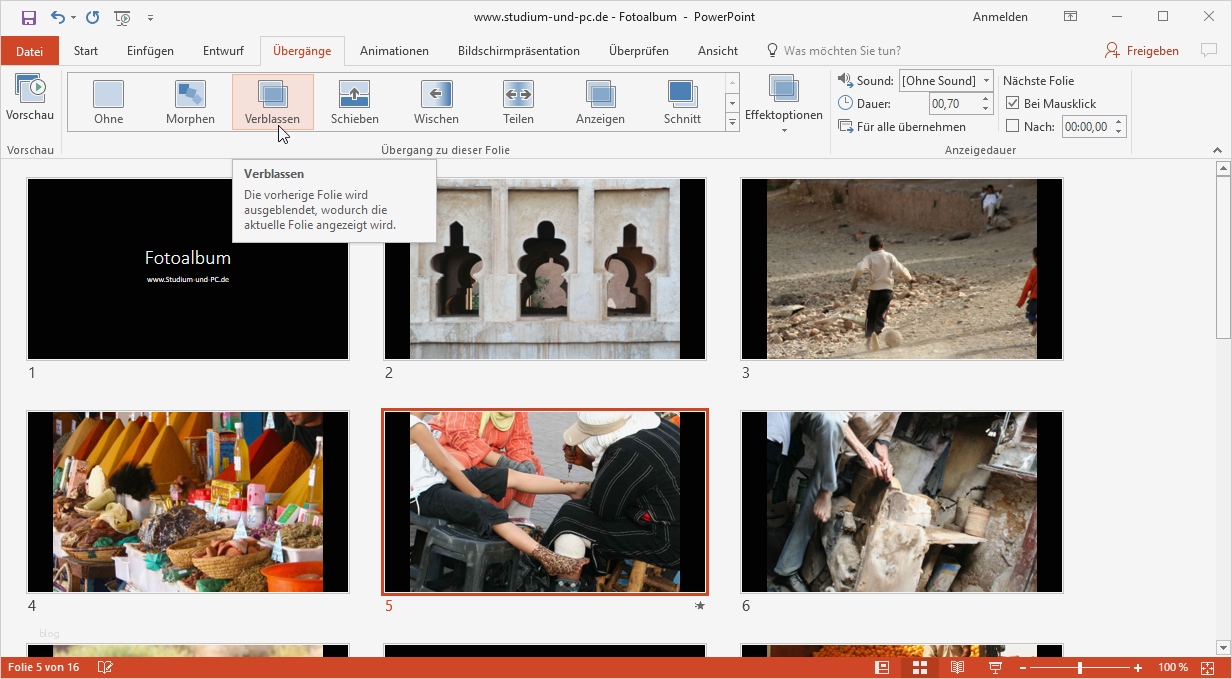This screenshot has height=679, width=1232.
Task: Set transition to Ohne
Action: click(x=108, y=100)
